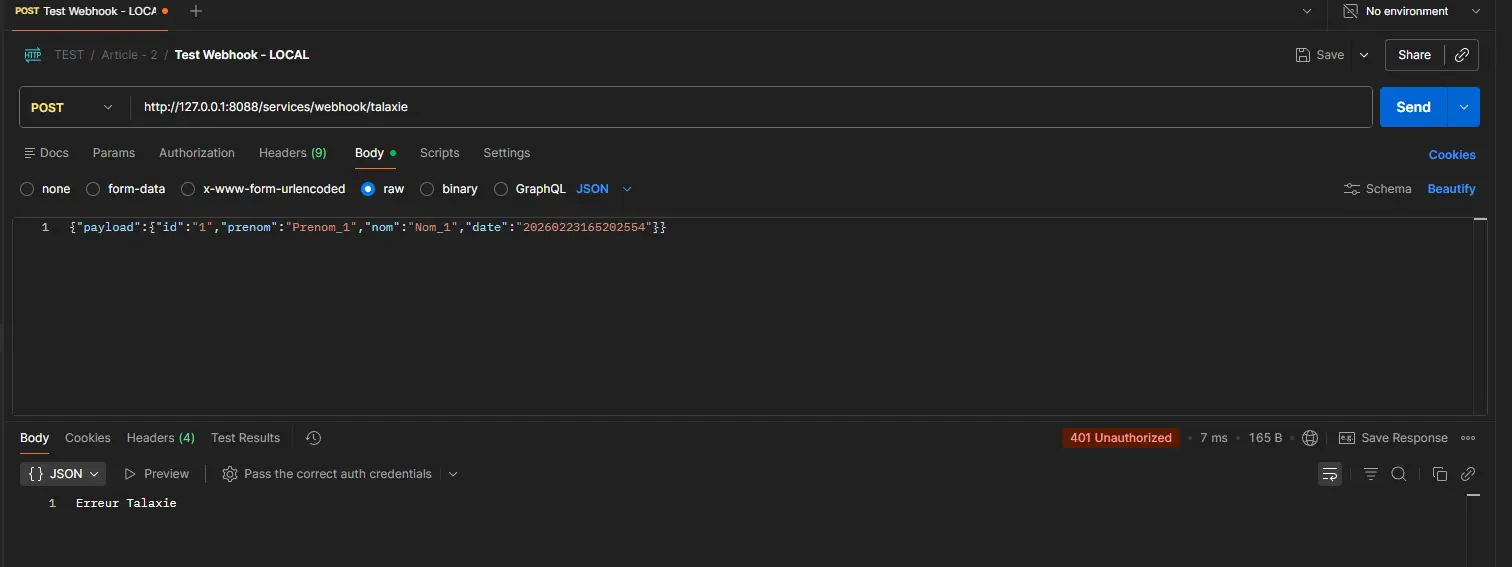Click the copy link icon beside Share
This screenshot has width=1512, height=567.
tap(1461, 55)
